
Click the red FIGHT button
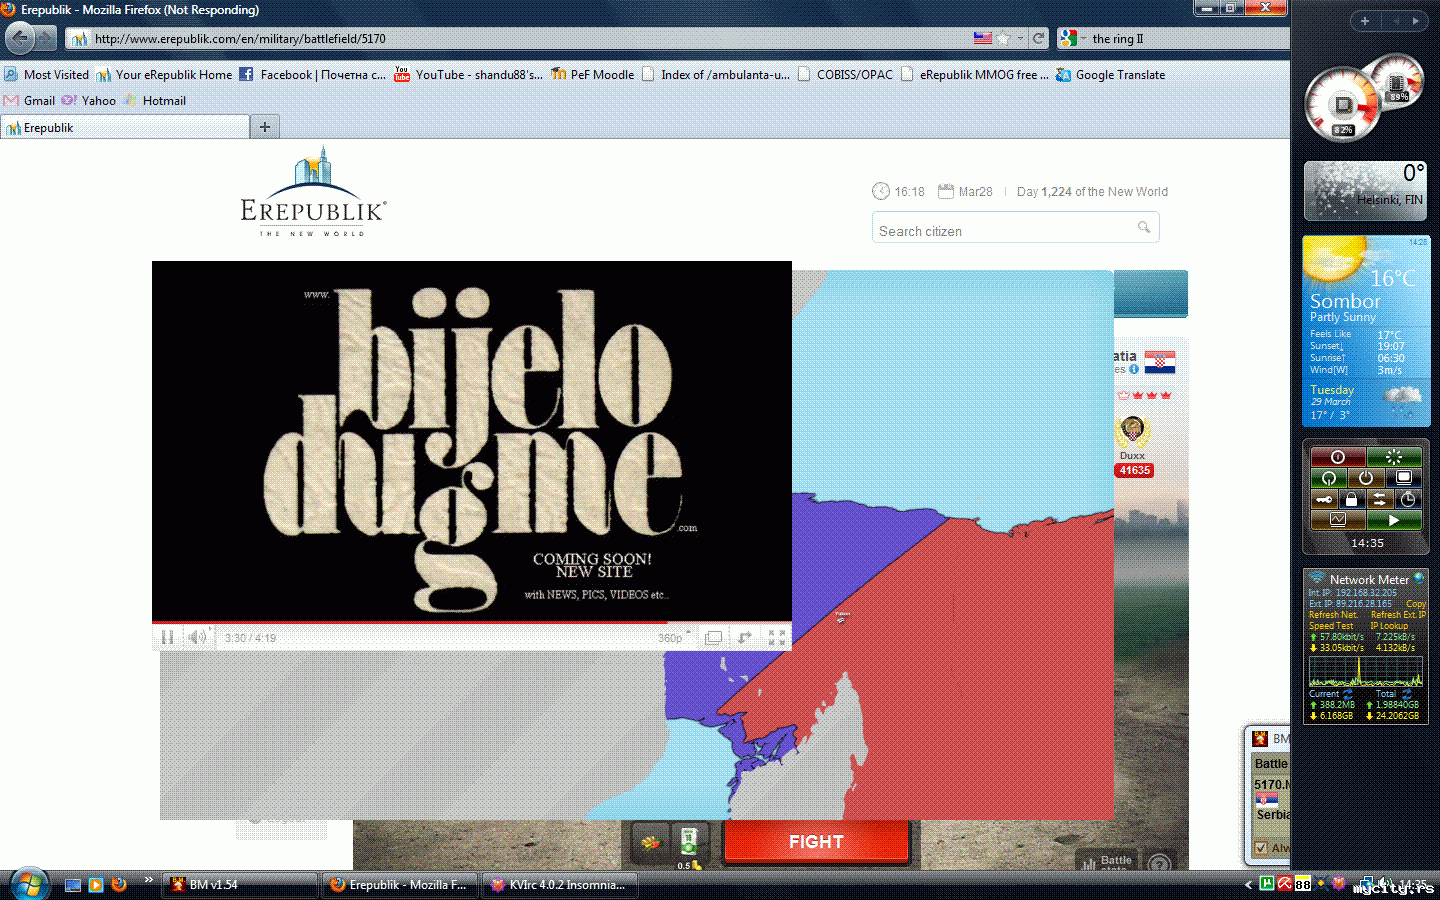816,842
